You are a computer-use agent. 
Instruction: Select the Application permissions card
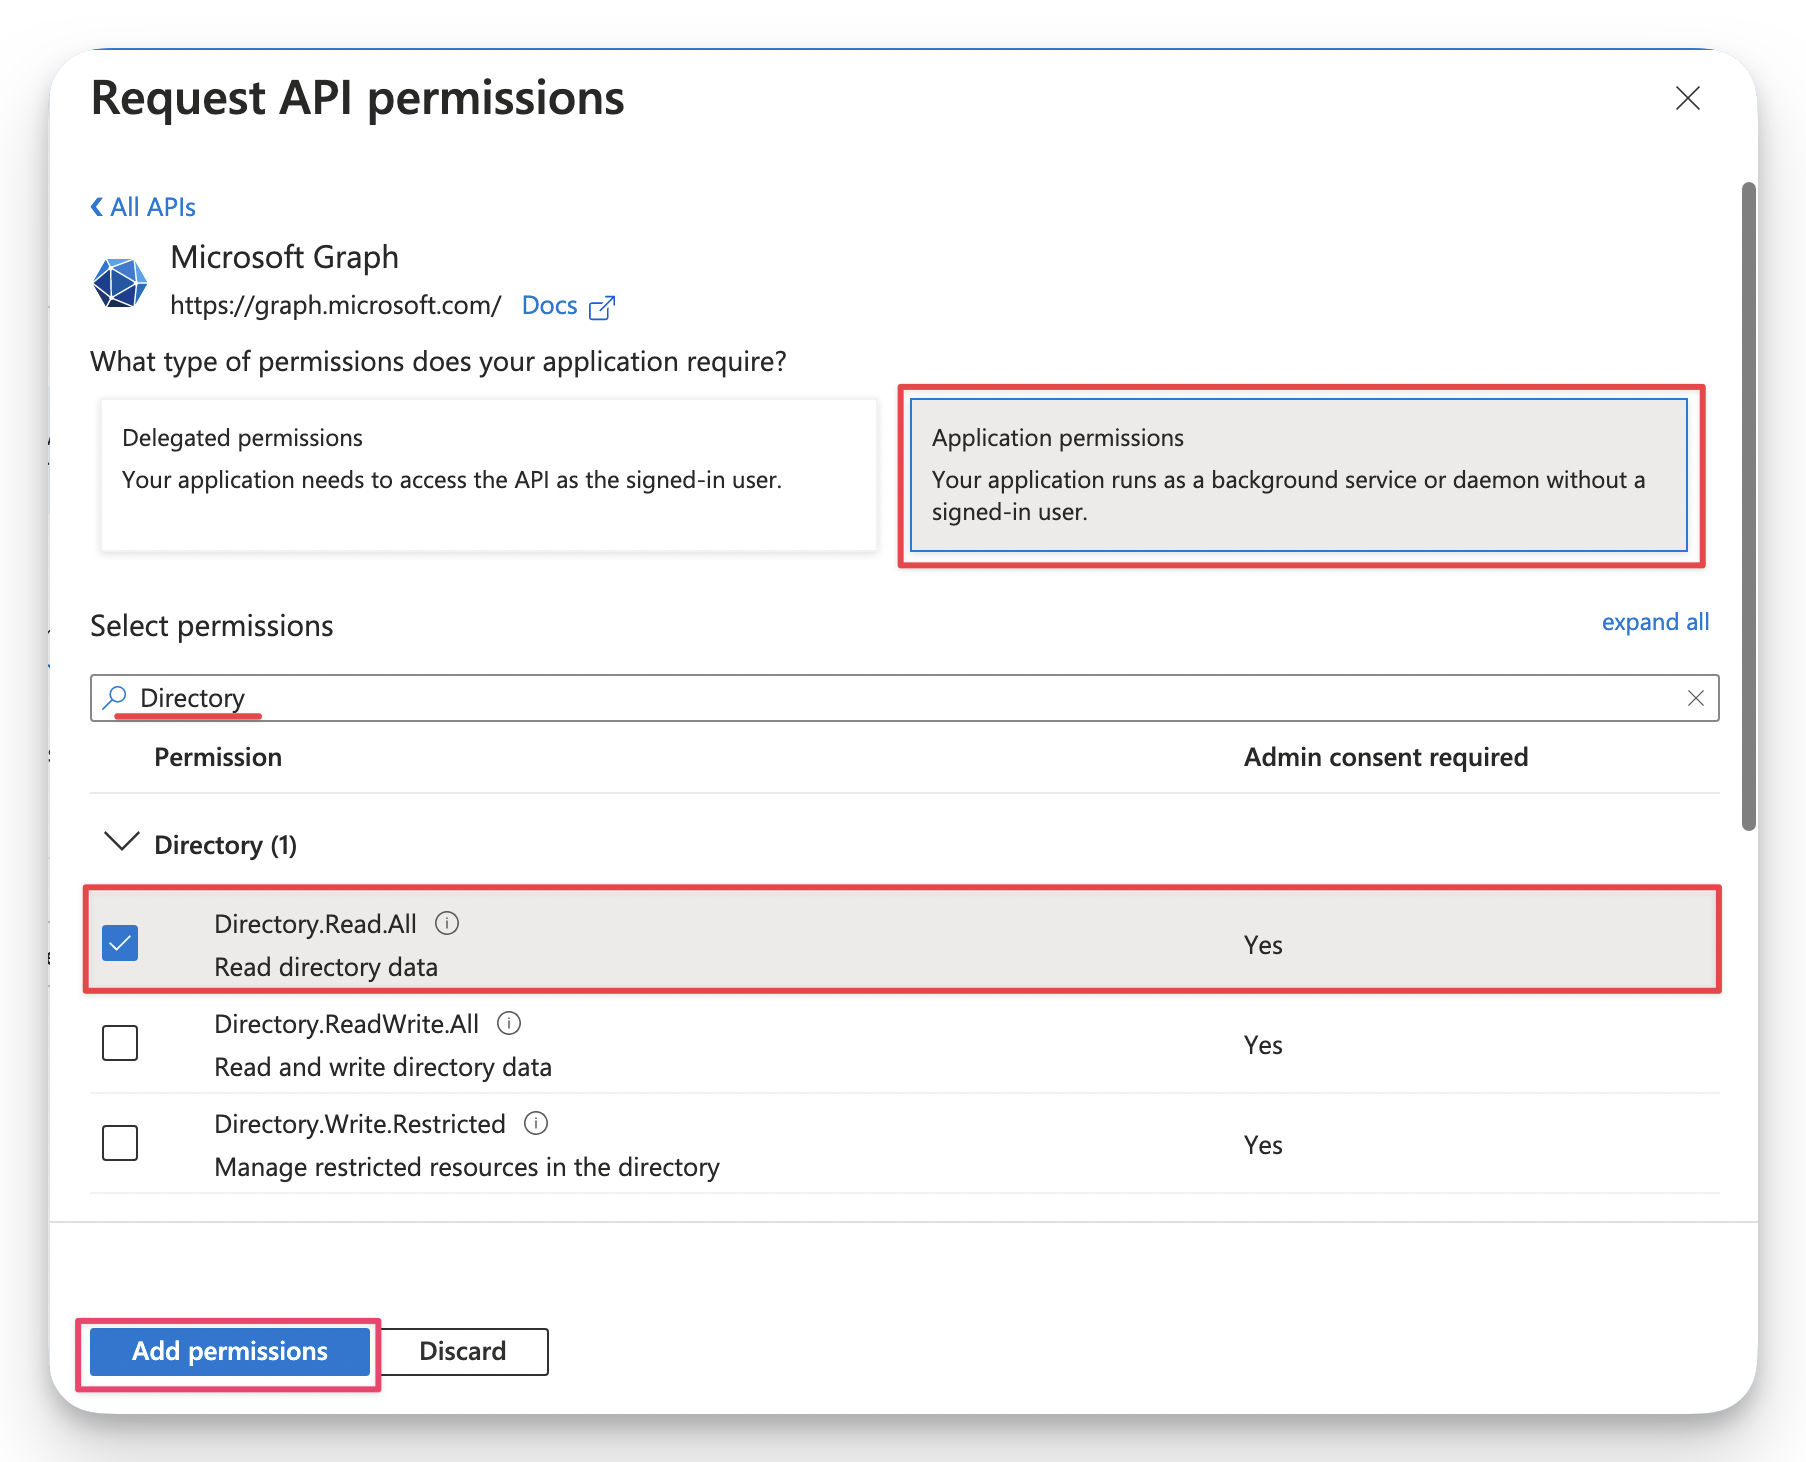[x=1299, y=475]
